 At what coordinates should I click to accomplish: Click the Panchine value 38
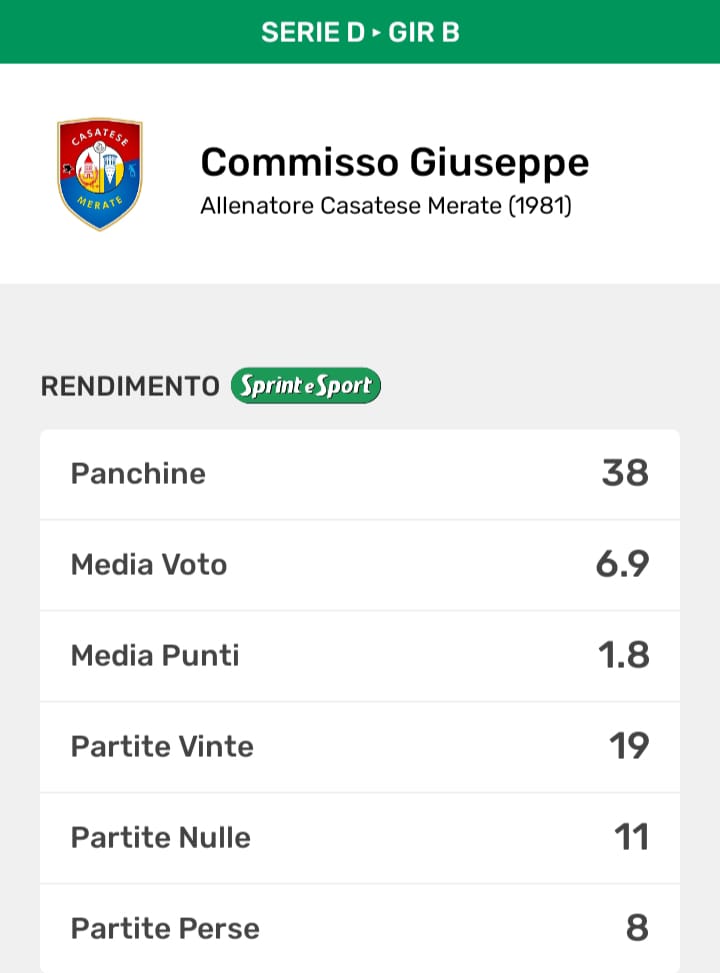point(625,473)
